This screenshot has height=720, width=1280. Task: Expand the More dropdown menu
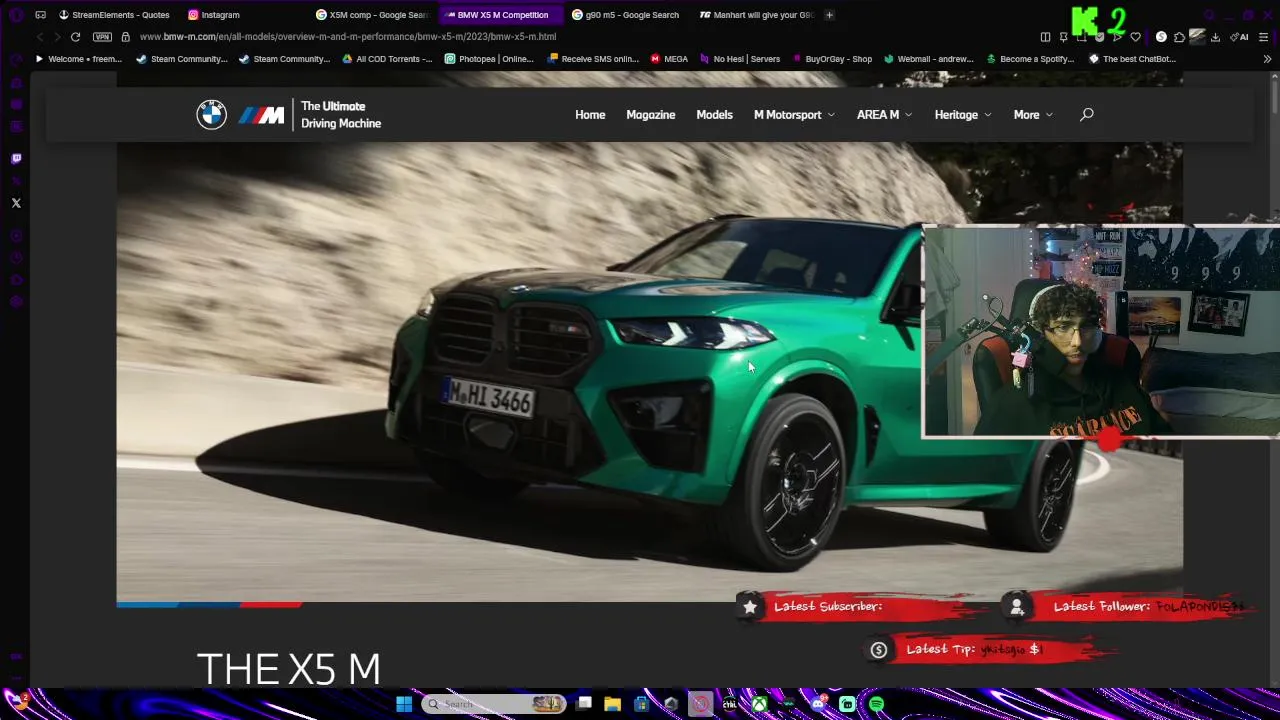(x=1033, y=115)
